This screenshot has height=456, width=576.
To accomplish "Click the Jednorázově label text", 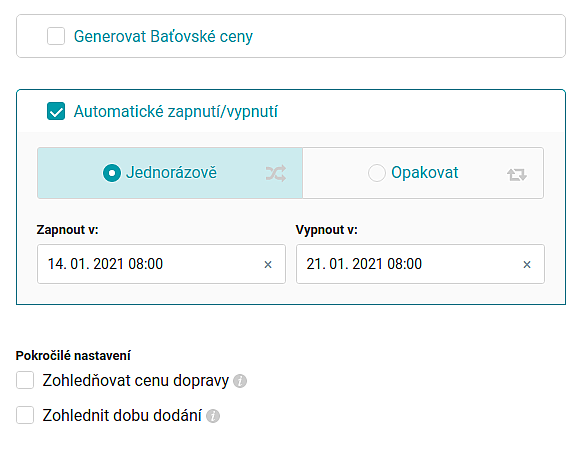I will tap(171, 172).
